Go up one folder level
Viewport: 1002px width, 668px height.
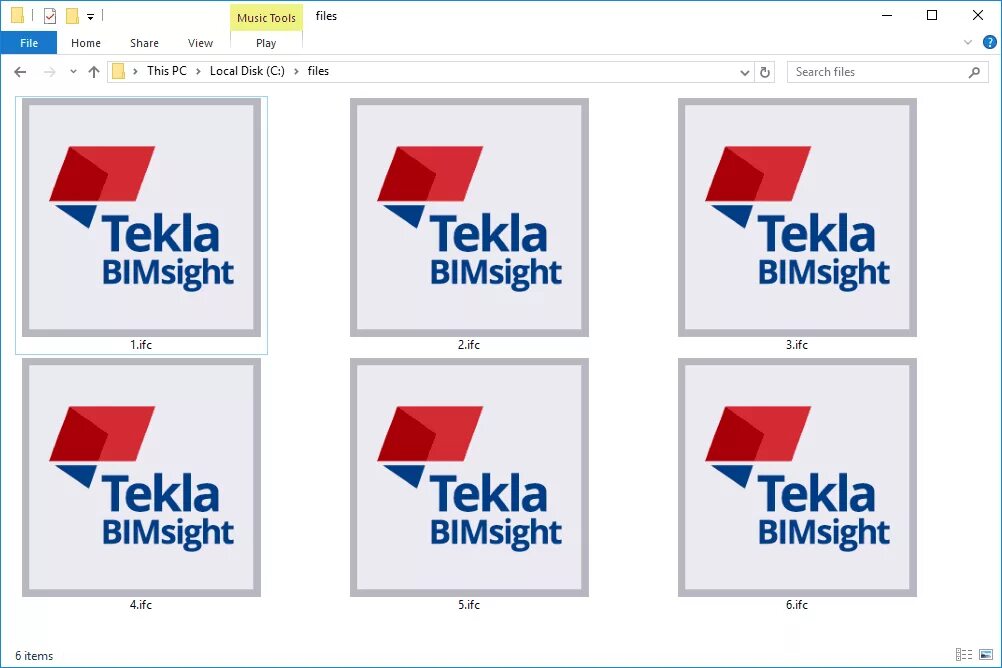(x=94, y=72)
